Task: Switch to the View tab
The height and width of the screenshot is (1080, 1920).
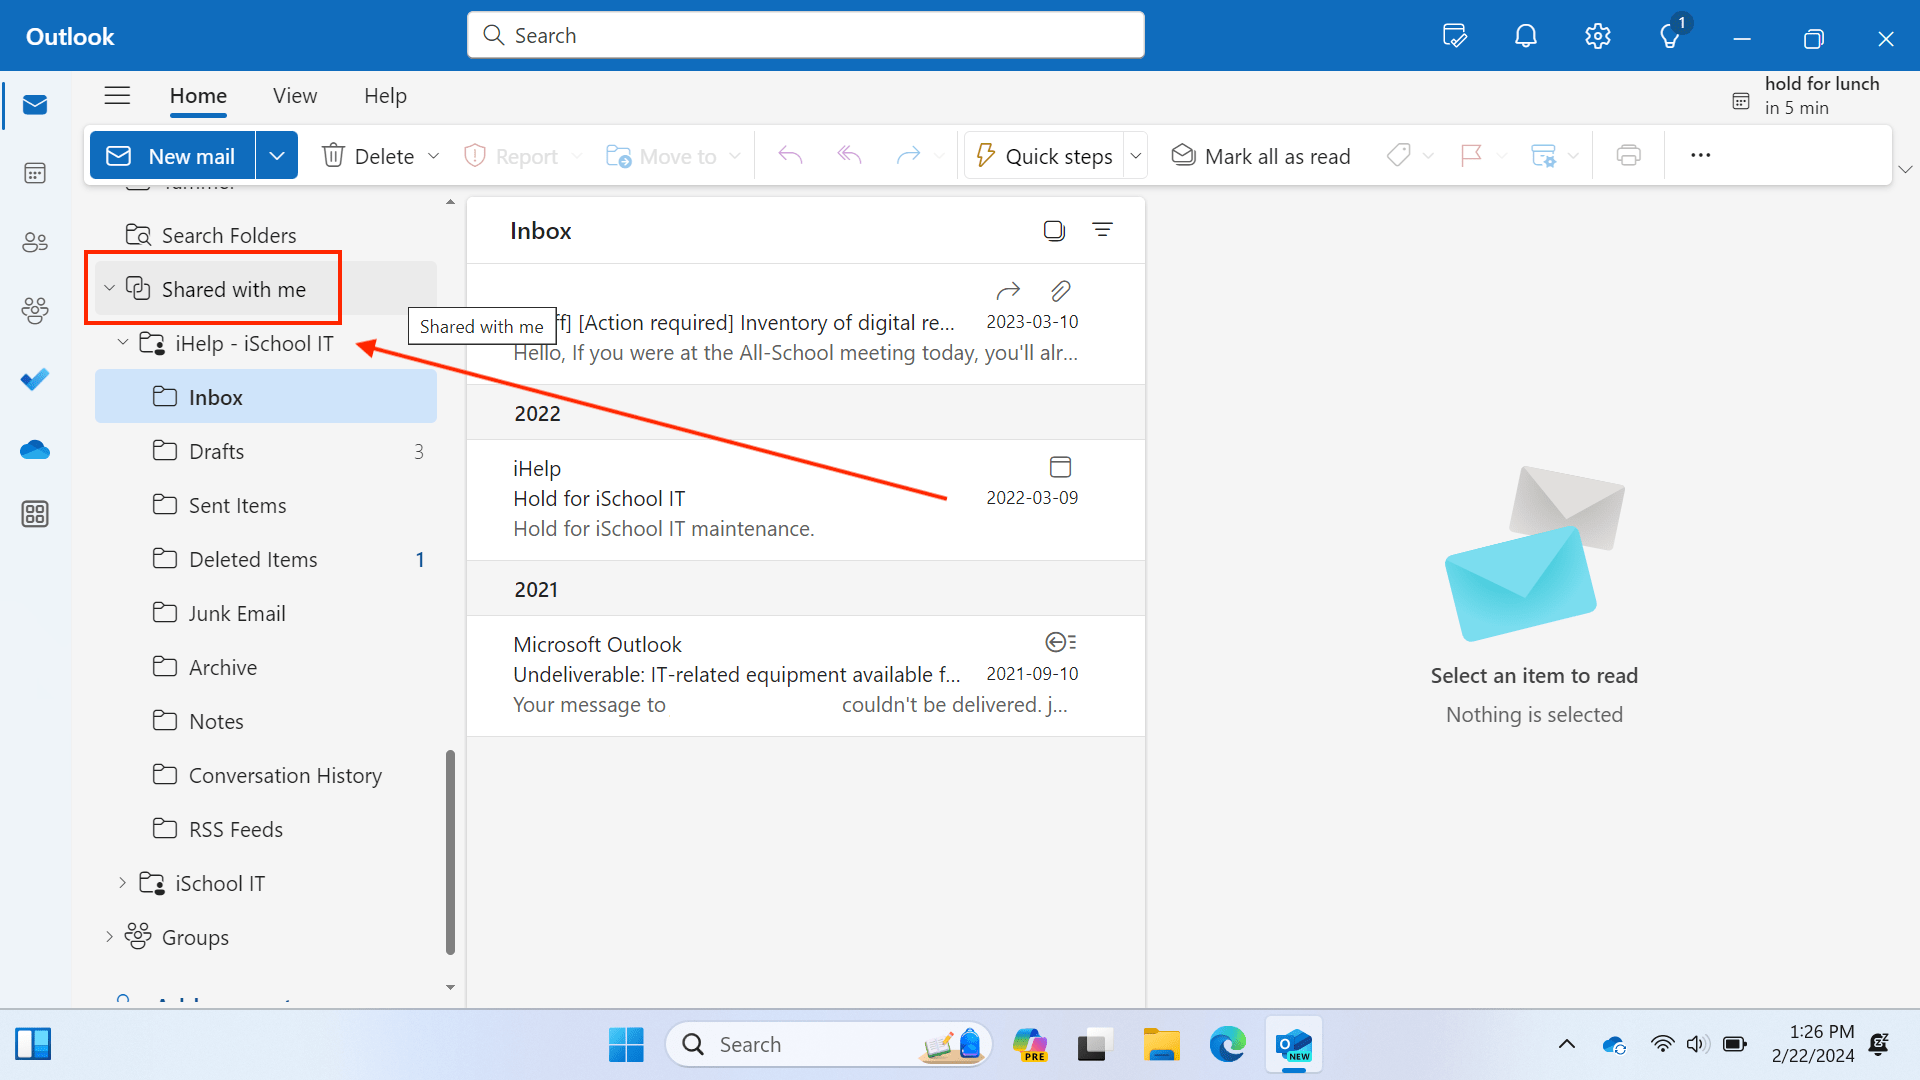Action: click(295, 96)
